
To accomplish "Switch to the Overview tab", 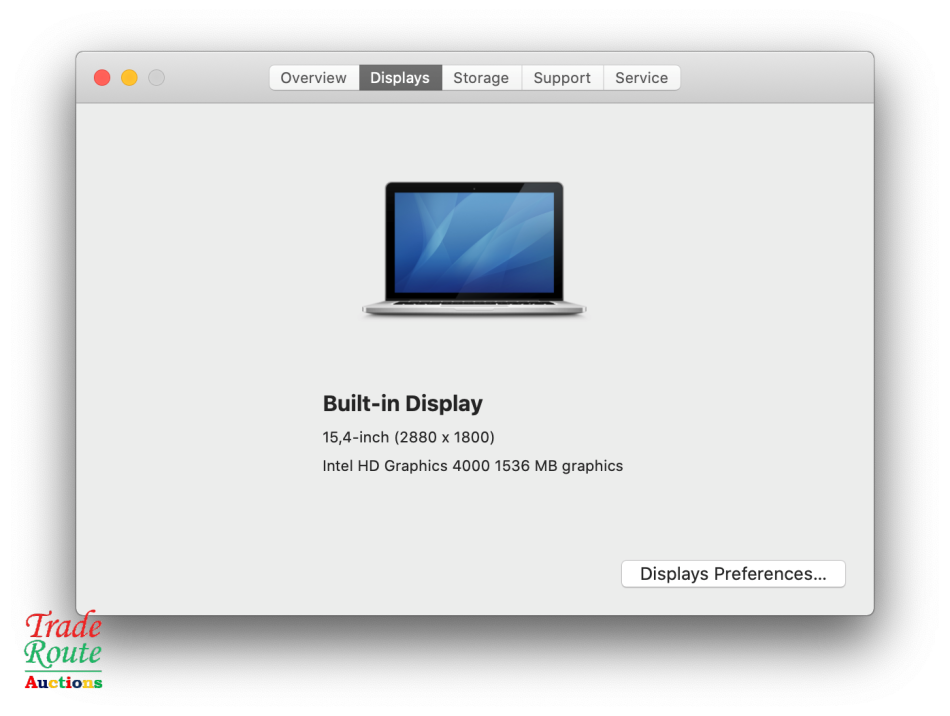I will (x=313, y=77).
